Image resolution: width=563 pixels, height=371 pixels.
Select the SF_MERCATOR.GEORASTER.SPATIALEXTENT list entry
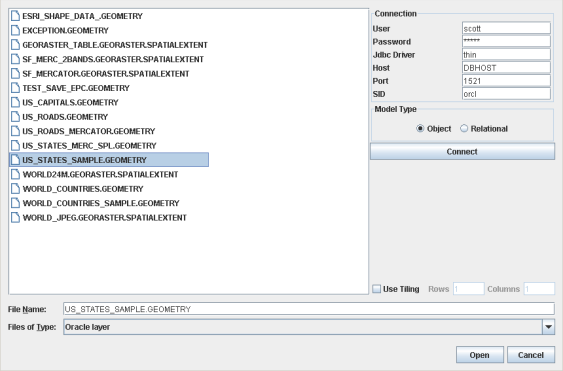[x=106, y=74]
